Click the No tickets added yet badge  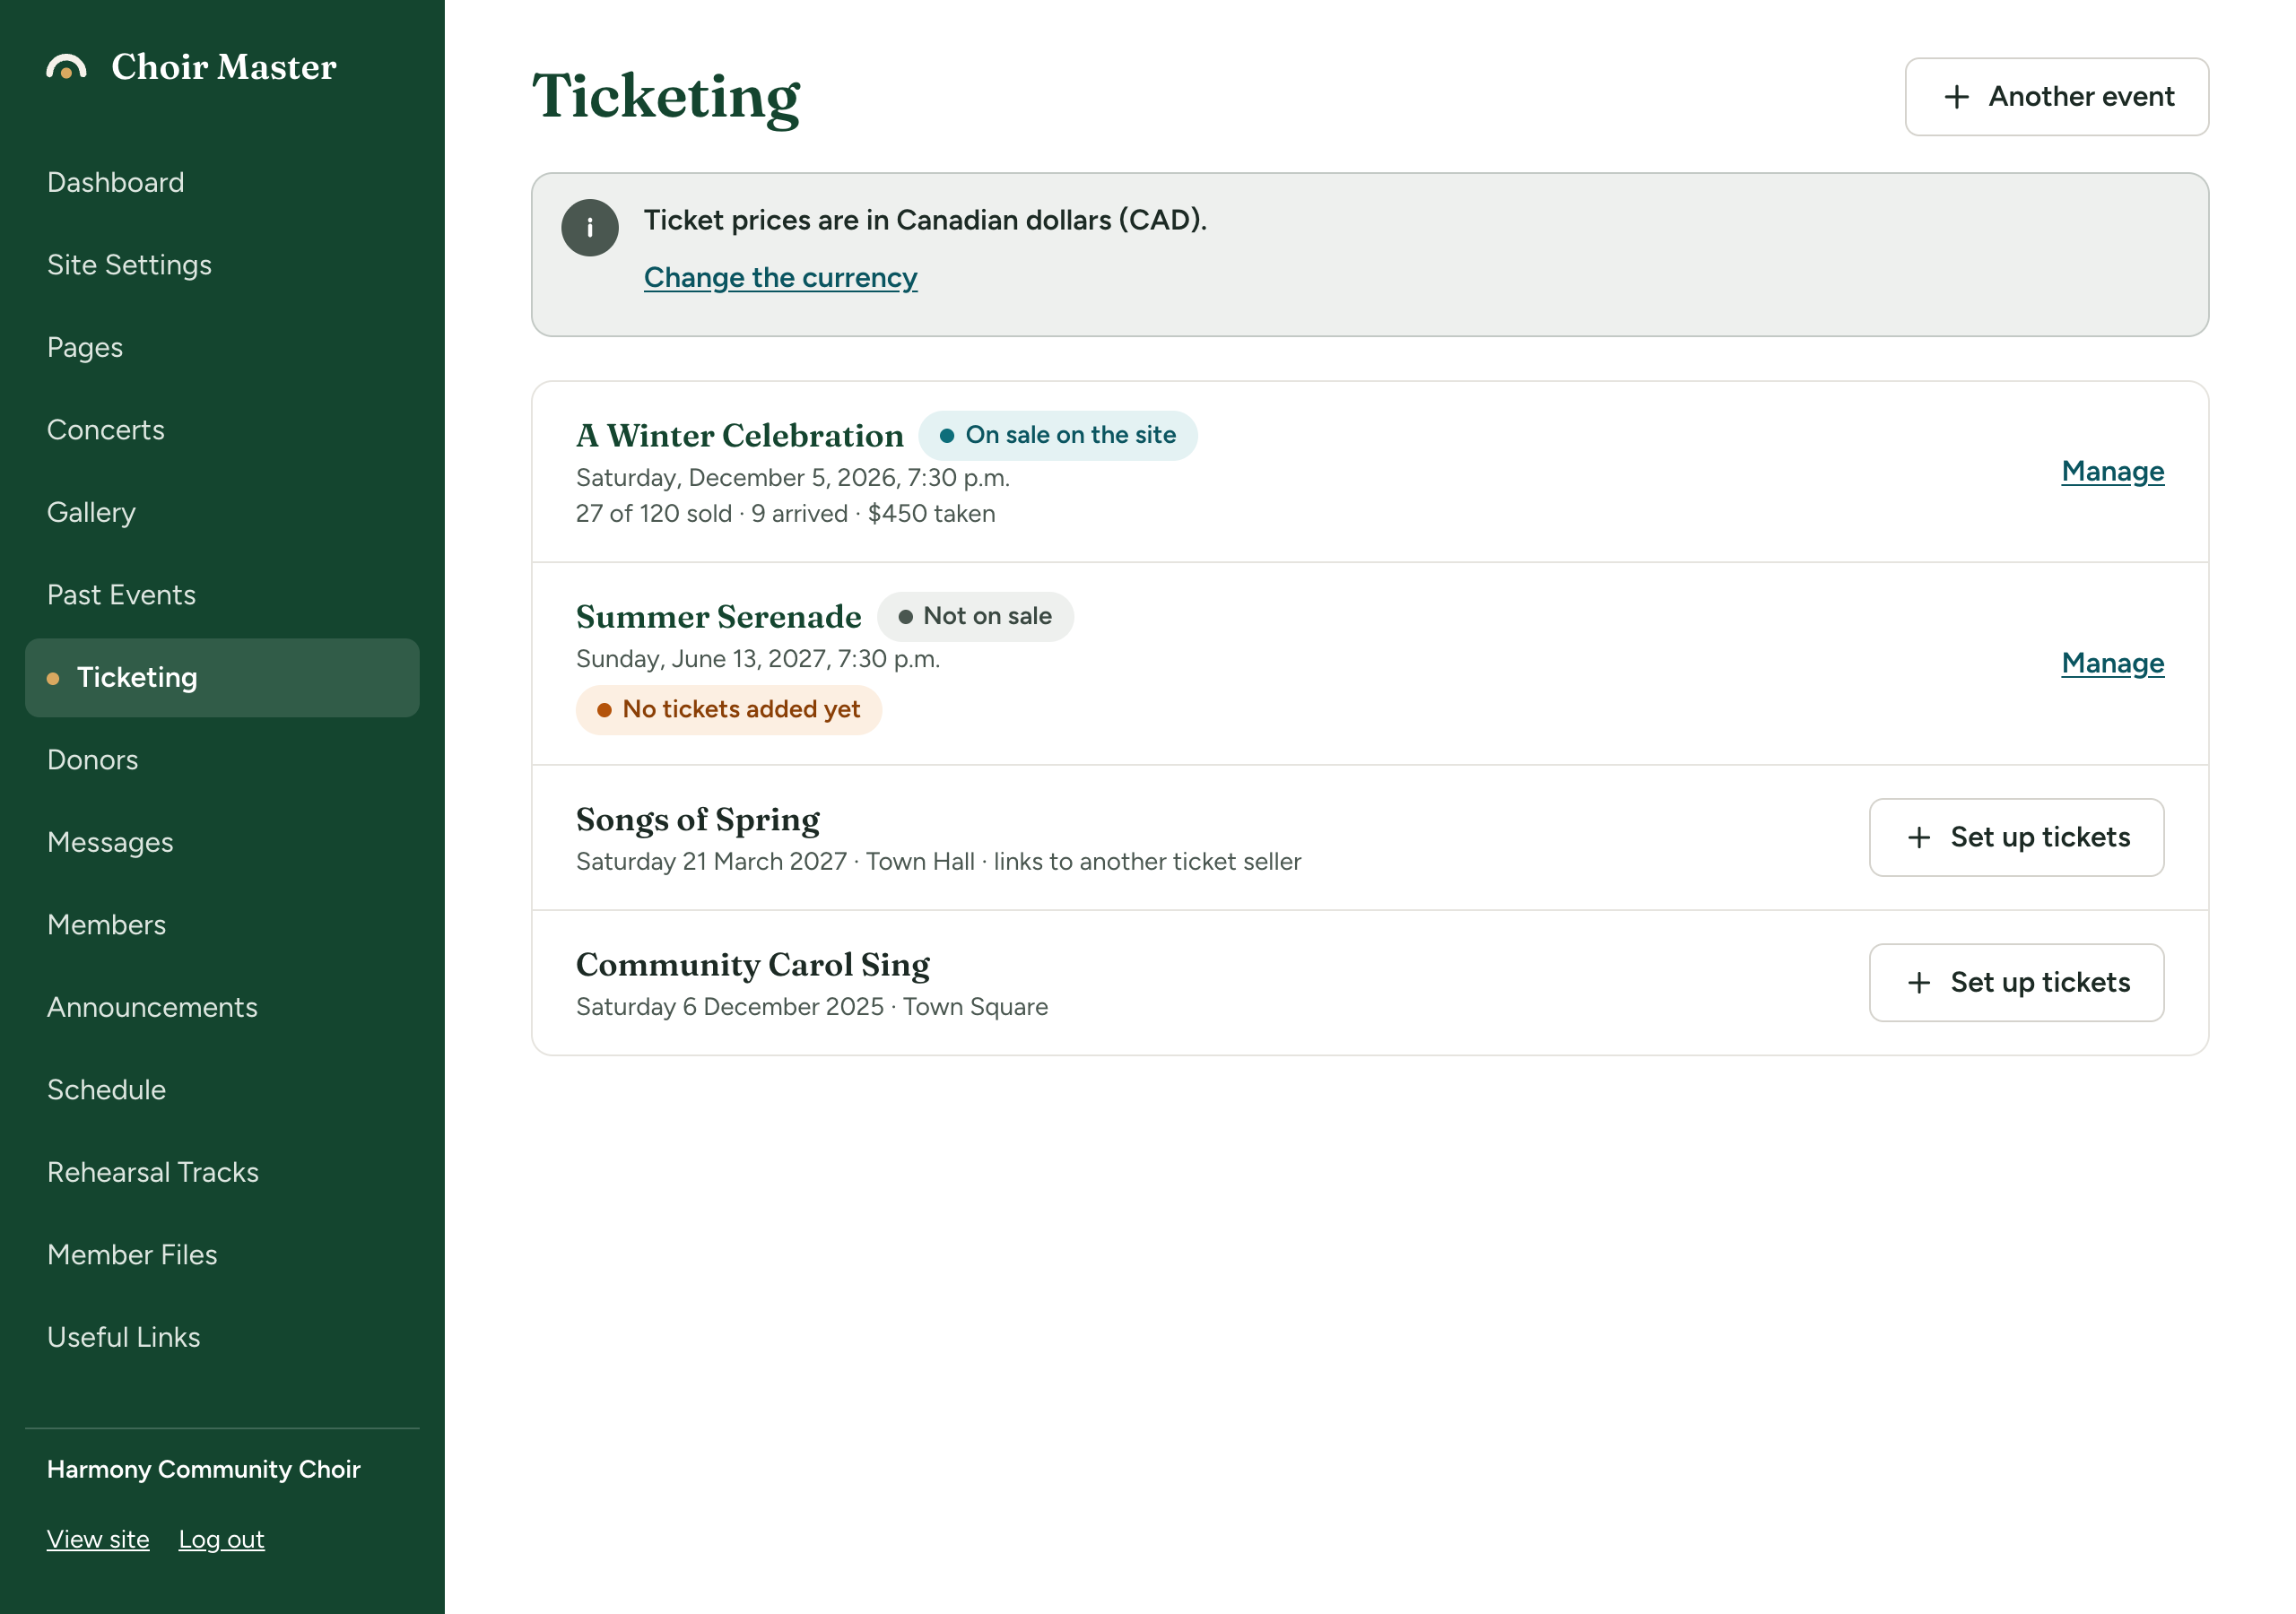point(728,710)
